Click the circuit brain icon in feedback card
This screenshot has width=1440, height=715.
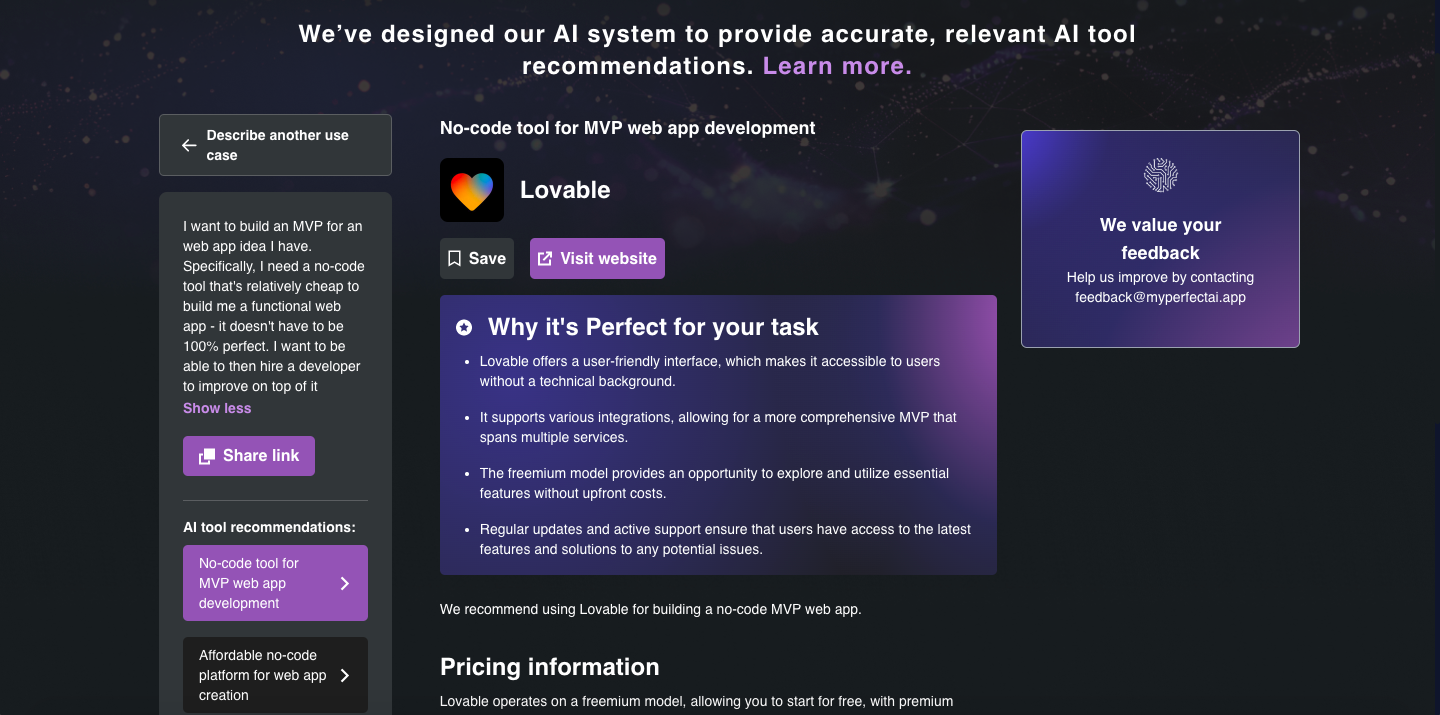point(1160,175)
